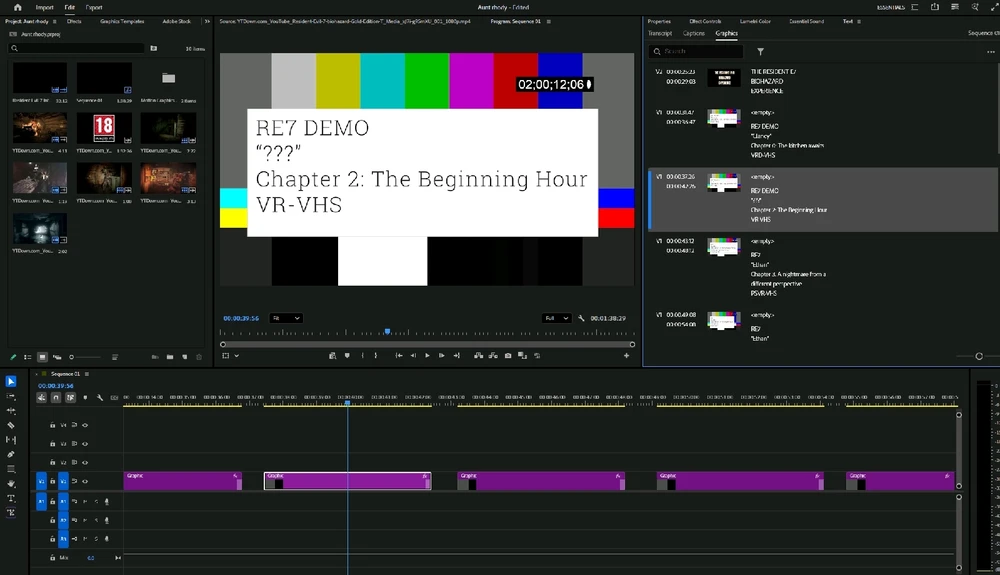Open the program monitor wrench settings

581,318
